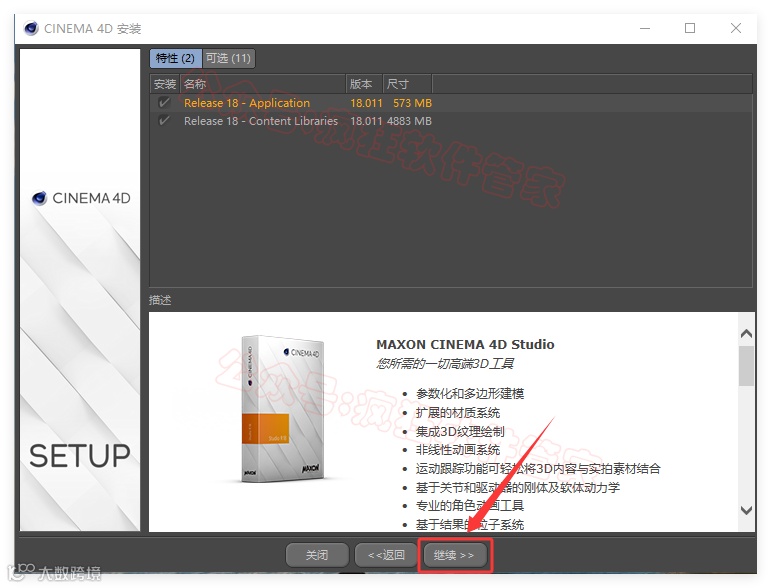
Task: Click the 安装 column header
Action: point(165,84)
